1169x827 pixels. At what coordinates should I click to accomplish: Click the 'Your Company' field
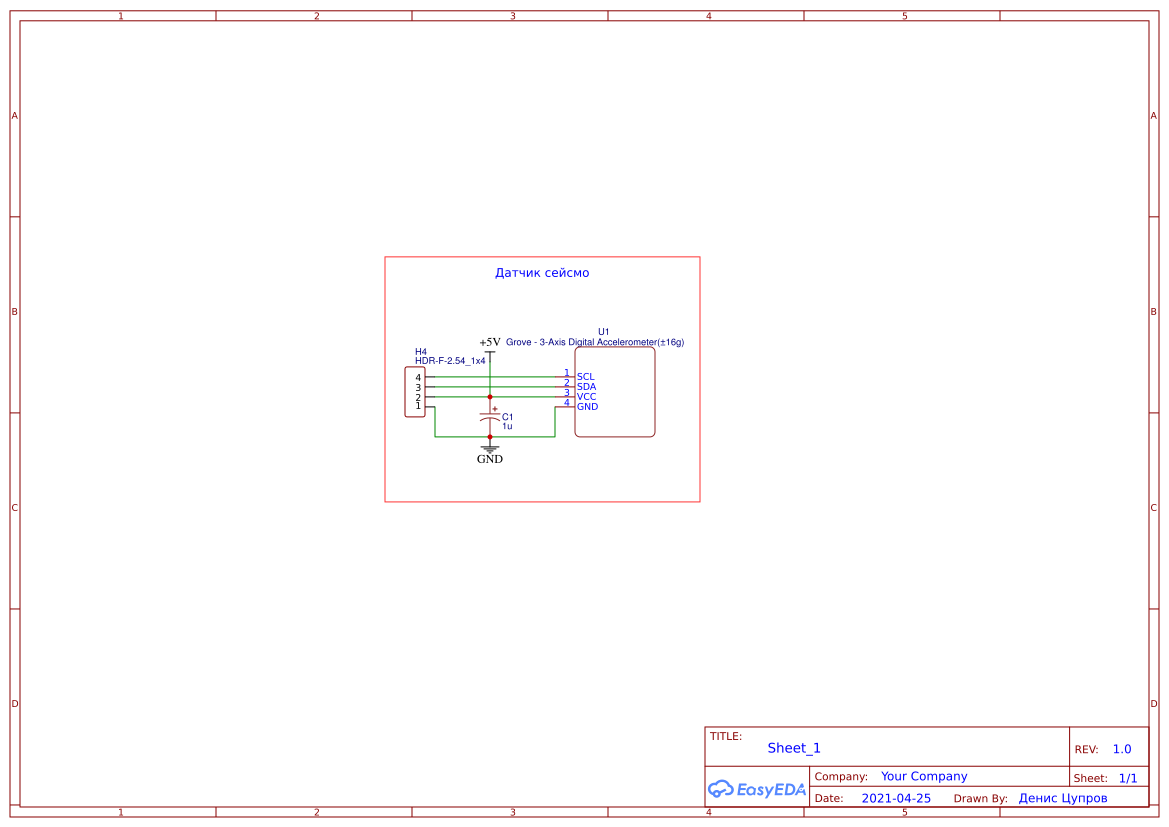[x=924, y=776]
